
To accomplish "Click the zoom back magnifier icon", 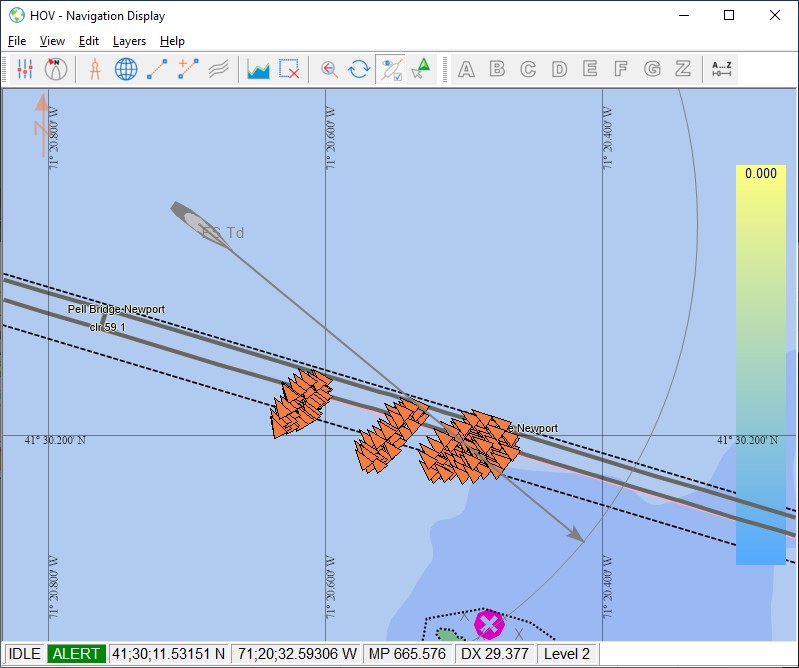I will [328, 69].
